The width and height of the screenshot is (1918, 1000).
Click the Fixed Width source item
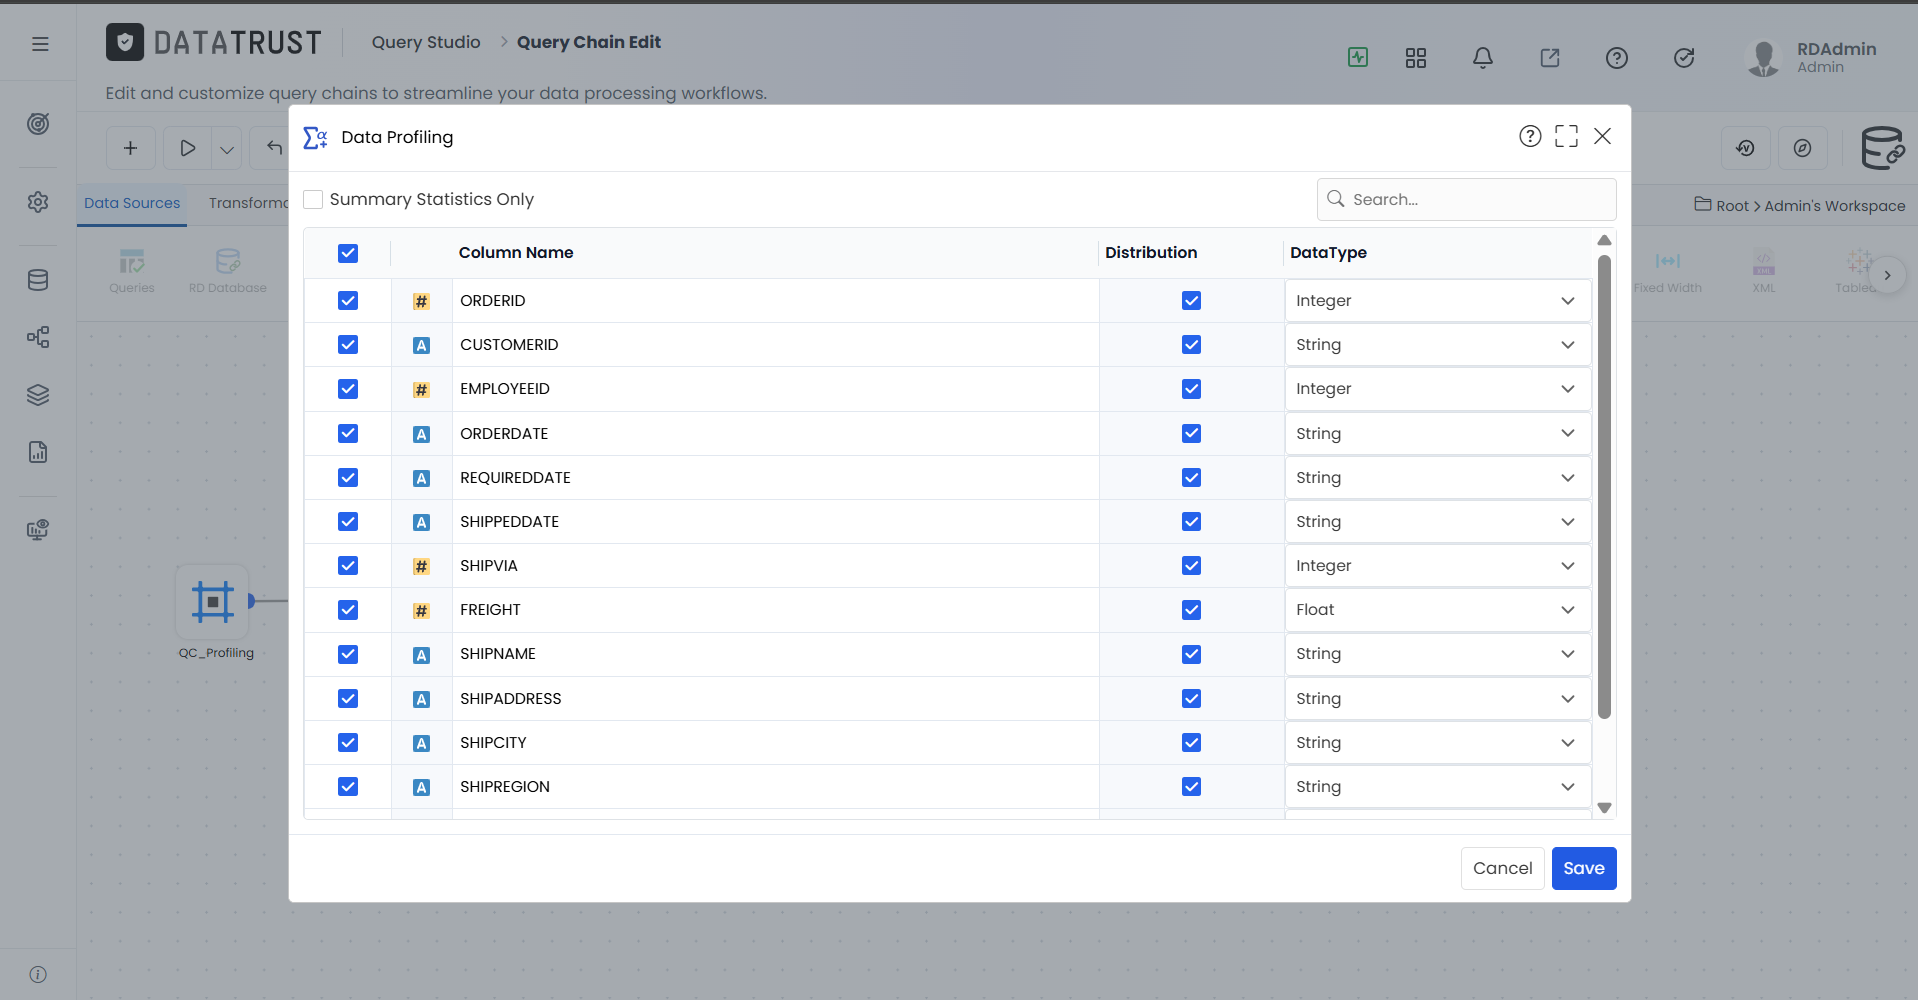tap(1668, 271)
